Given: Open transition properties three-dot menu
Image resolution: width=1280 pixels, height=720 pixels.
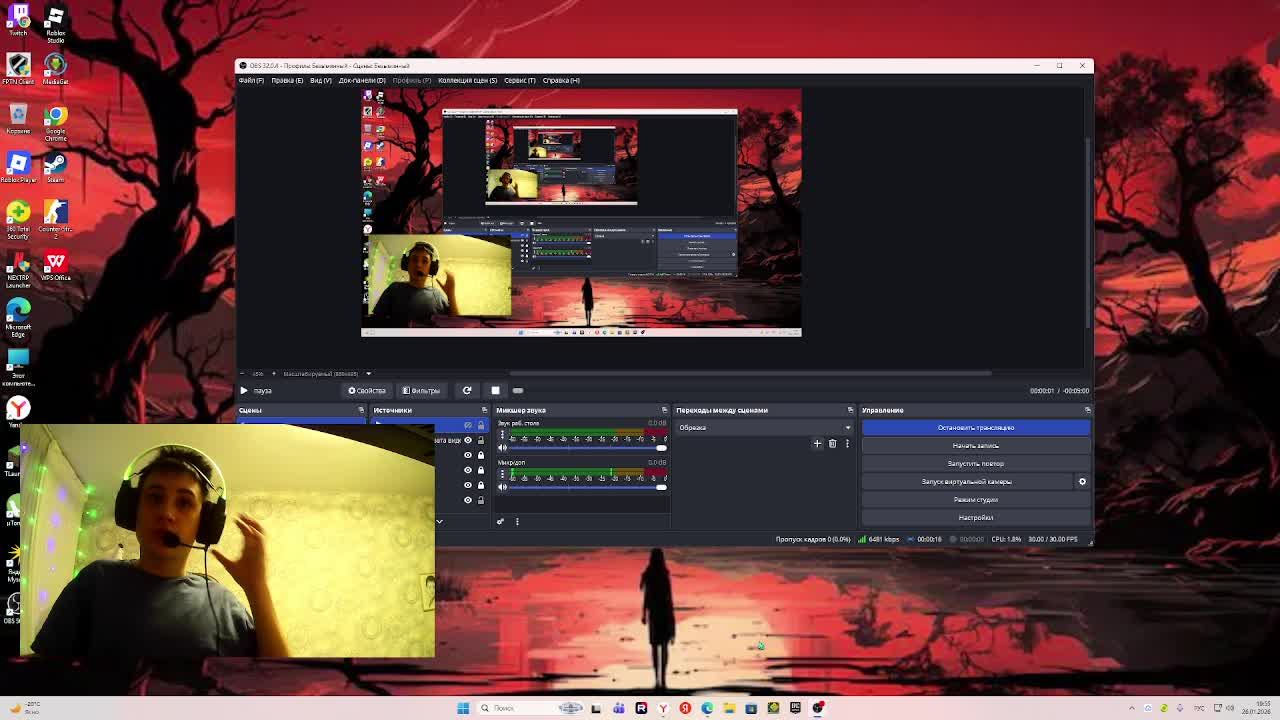Looking at the screenshot, I should tap(847, 443).
